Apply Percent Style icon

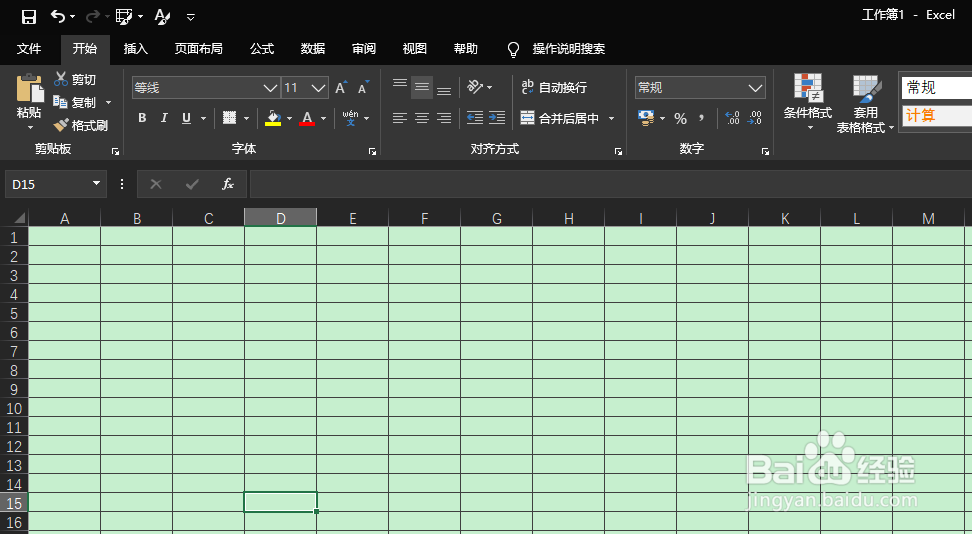[x=681, y=118]
